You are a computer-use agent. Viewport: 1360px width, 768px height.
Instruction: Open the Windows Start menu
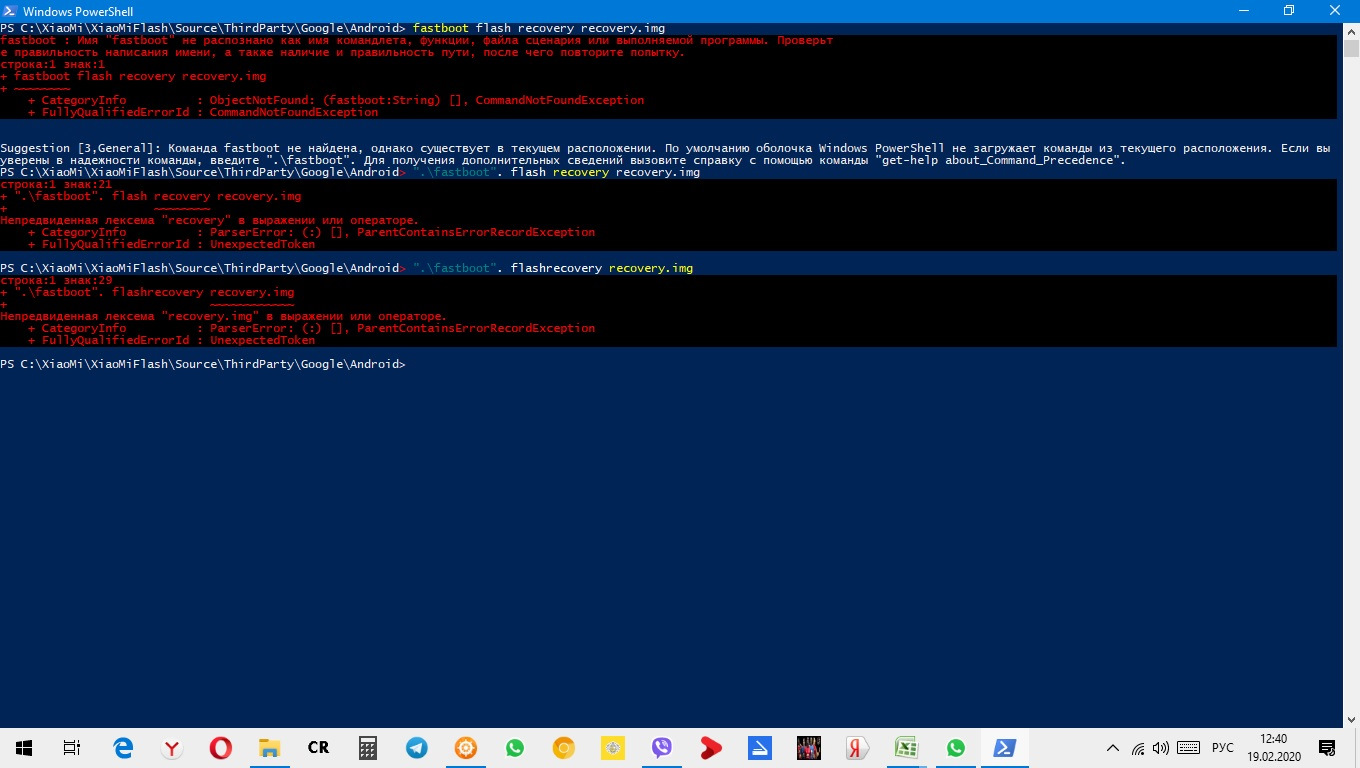click(24, 747)
